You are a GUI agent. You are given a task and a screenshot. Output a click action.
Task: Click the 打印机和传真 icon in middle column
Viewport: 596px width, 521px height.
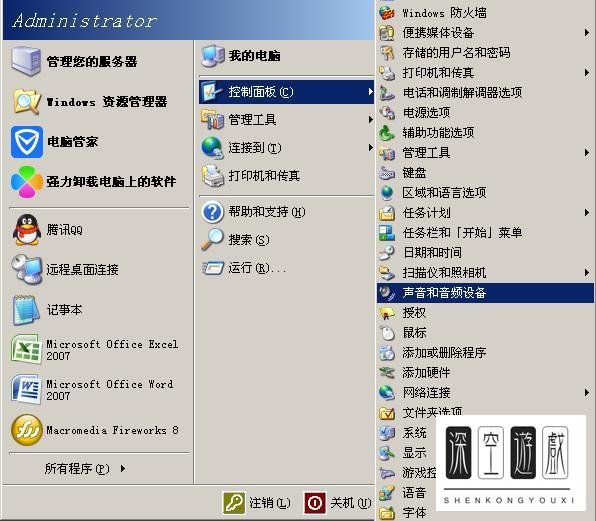click(x=213, y=176)
